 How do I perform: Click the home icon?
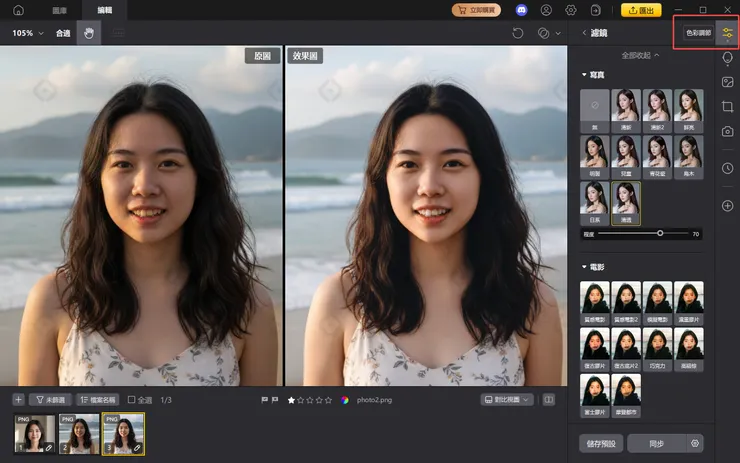click(x=18, y=10)
